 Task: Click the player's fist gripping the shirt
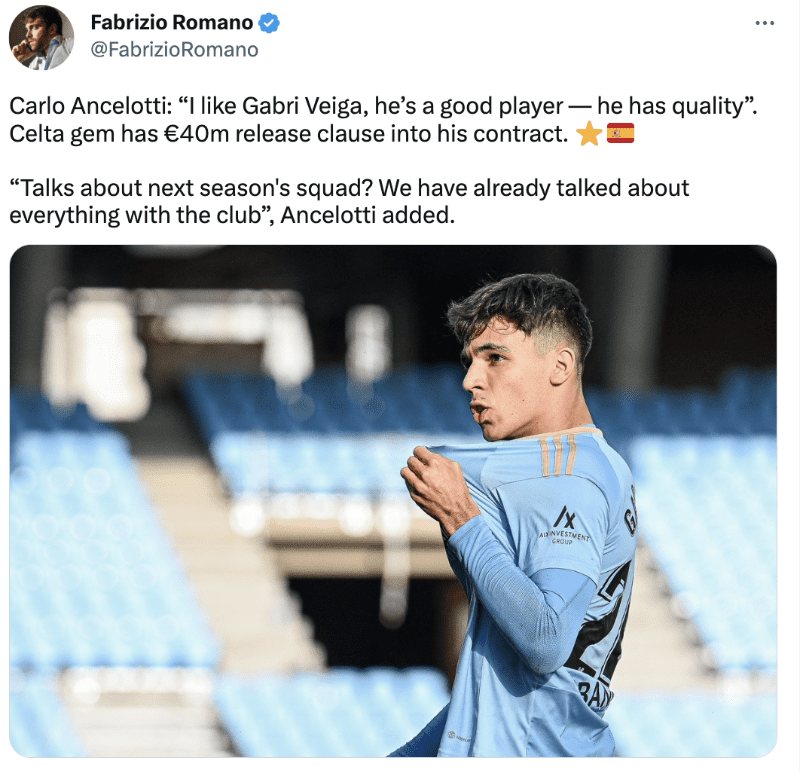point(438,483)
